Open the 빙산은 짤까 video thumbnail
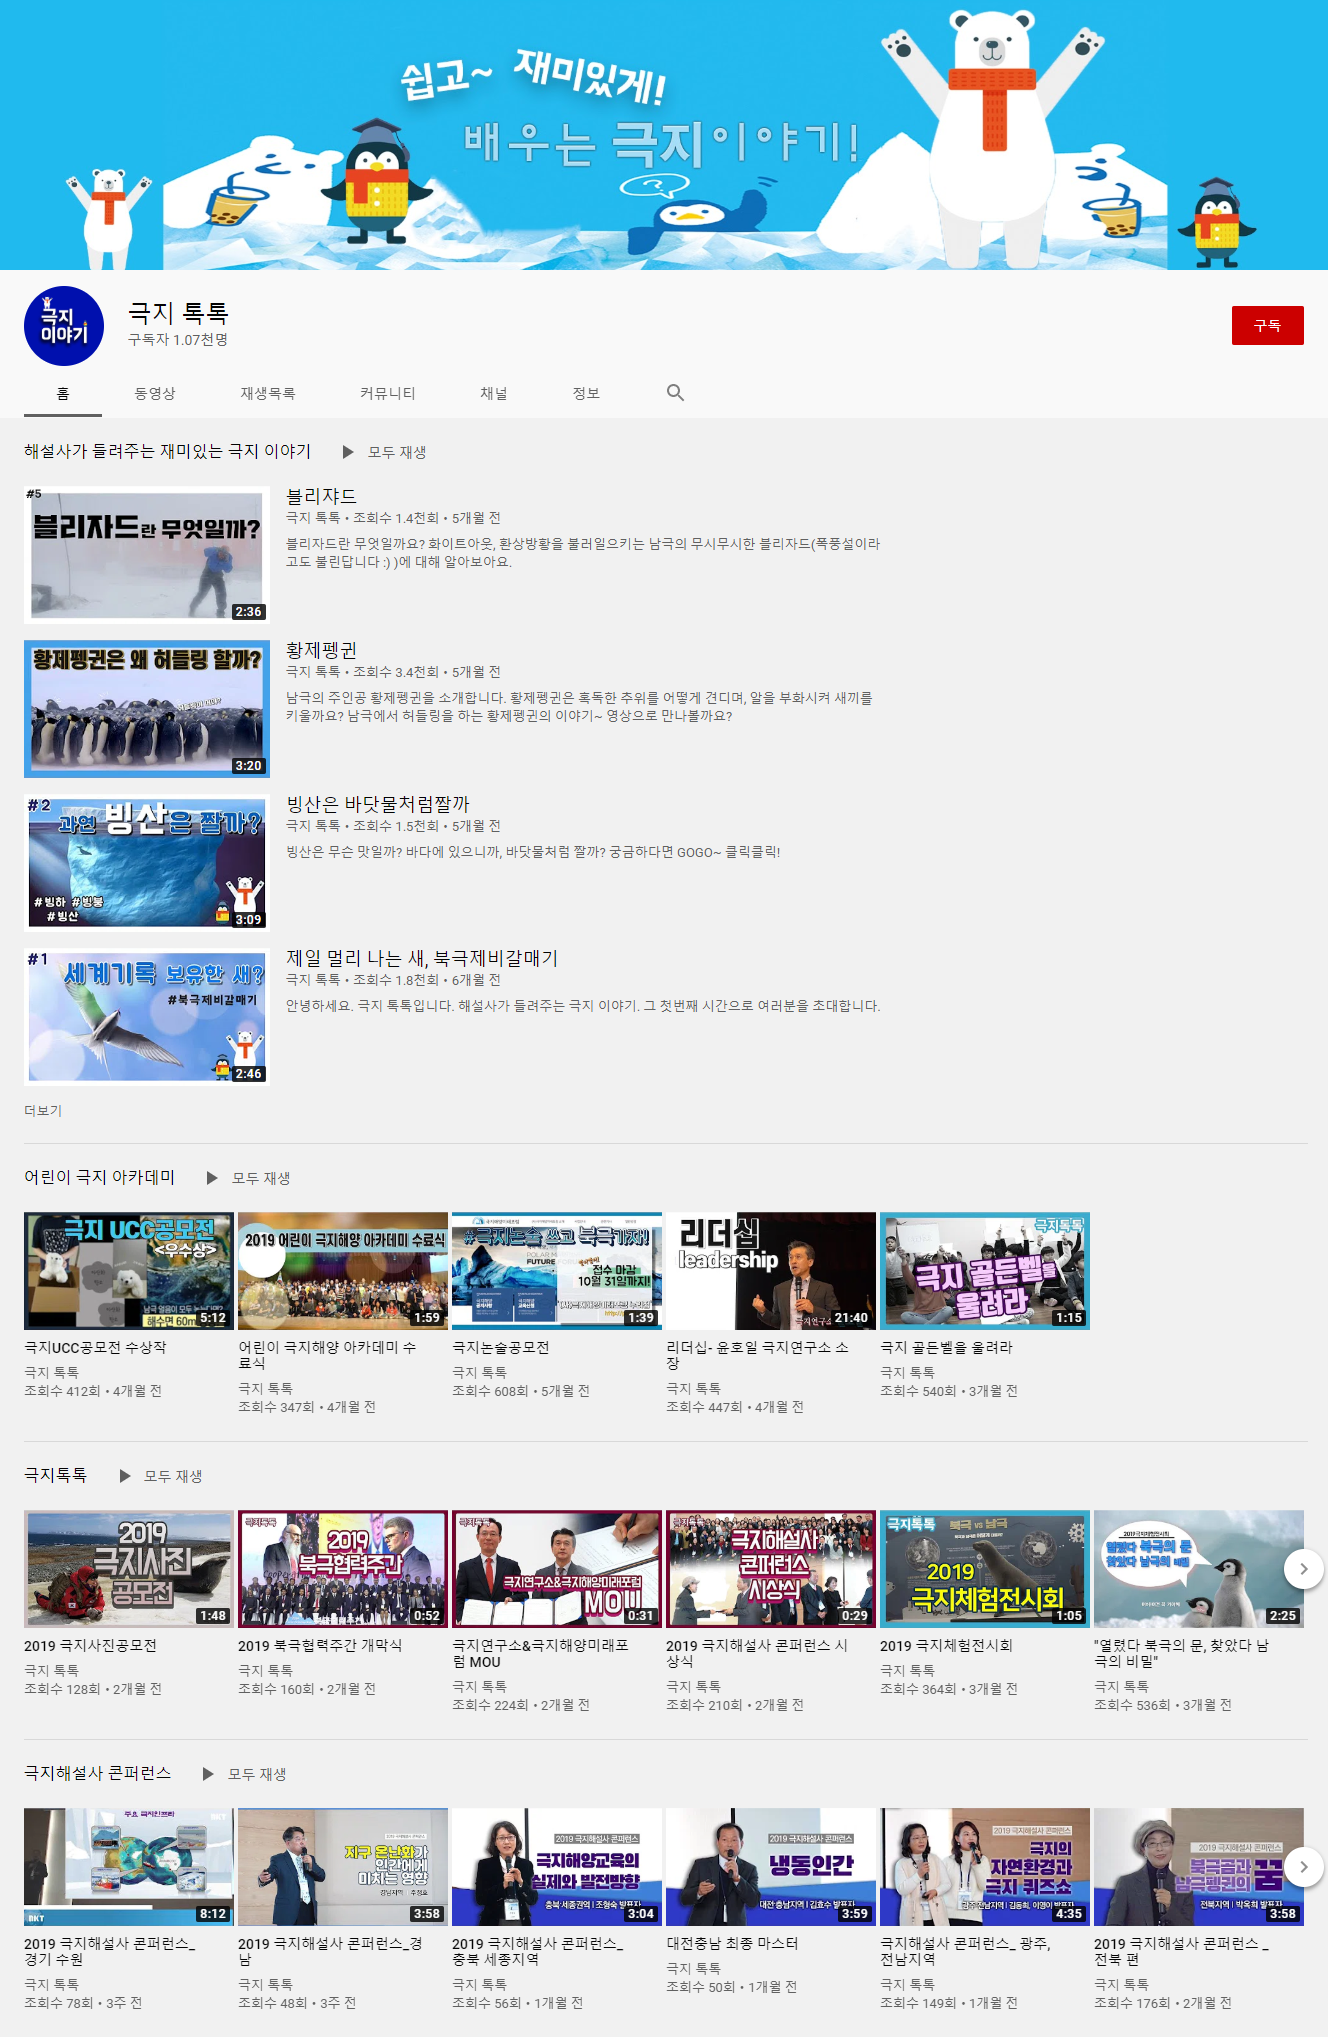 [147, 863]
